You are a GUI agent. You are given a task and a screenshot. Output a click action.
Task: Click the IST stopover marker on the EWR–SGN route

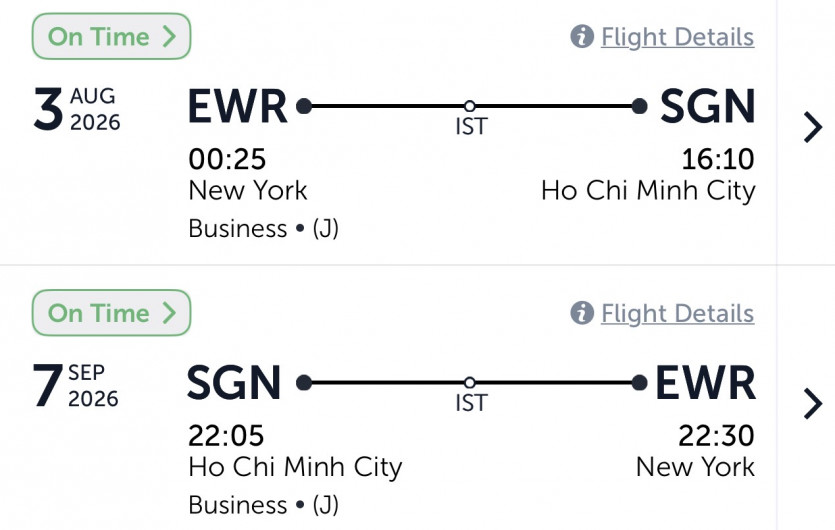point(470,106)
